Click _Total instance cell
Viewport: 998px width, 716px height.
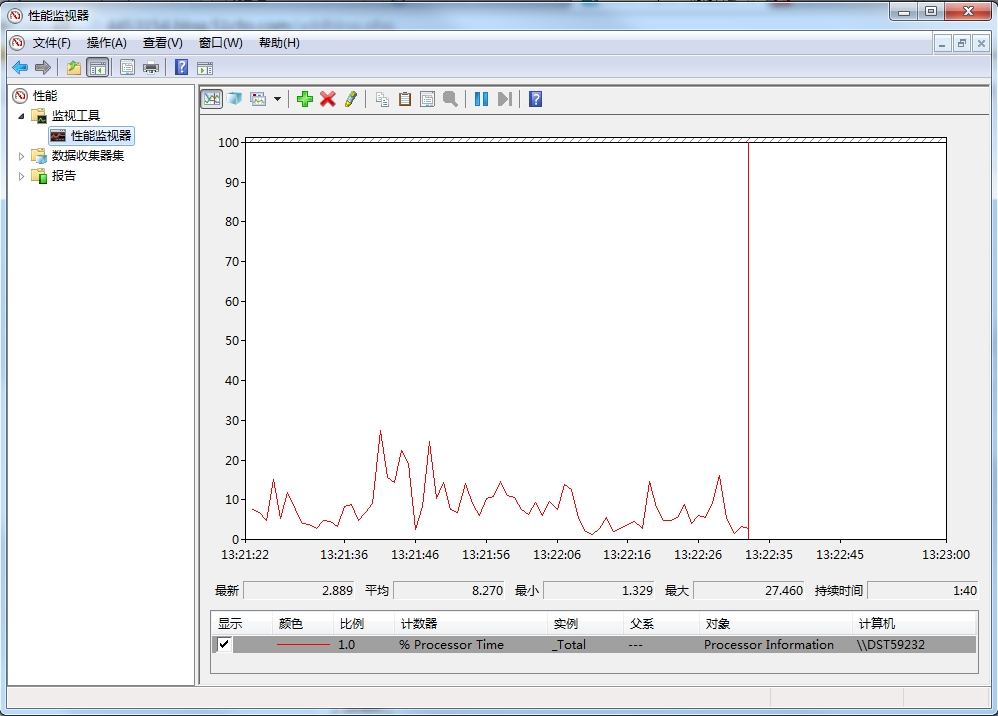(568, 645)
